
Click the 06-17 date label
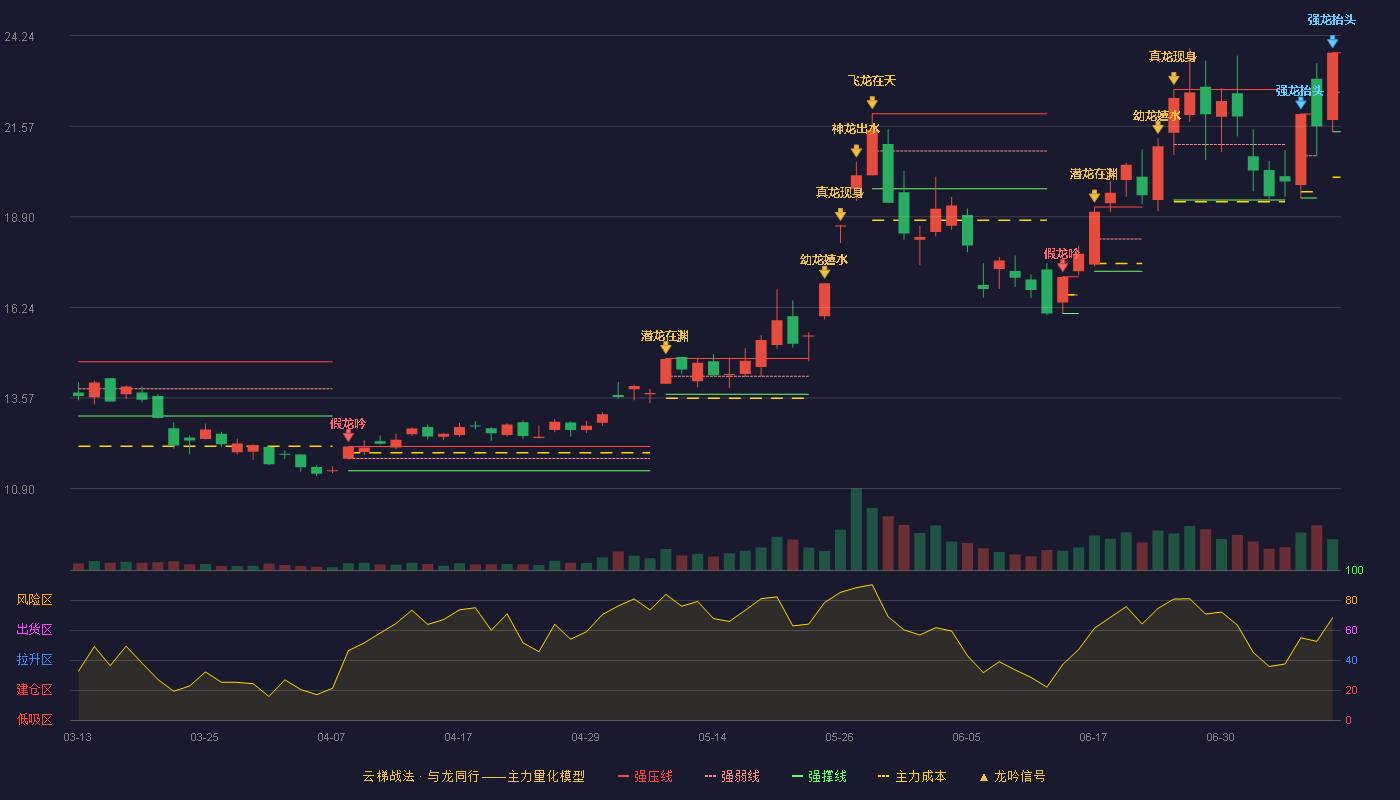coord(1093,737)
